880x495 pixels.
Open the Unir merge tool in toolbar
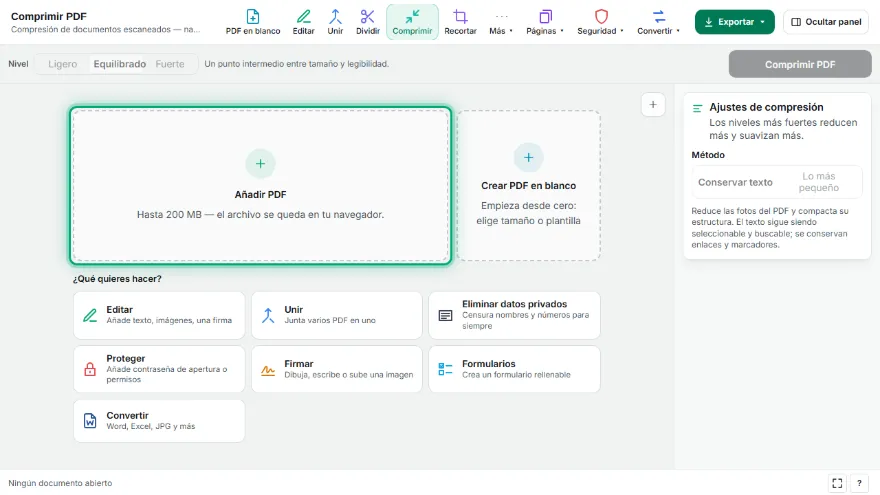335,22
